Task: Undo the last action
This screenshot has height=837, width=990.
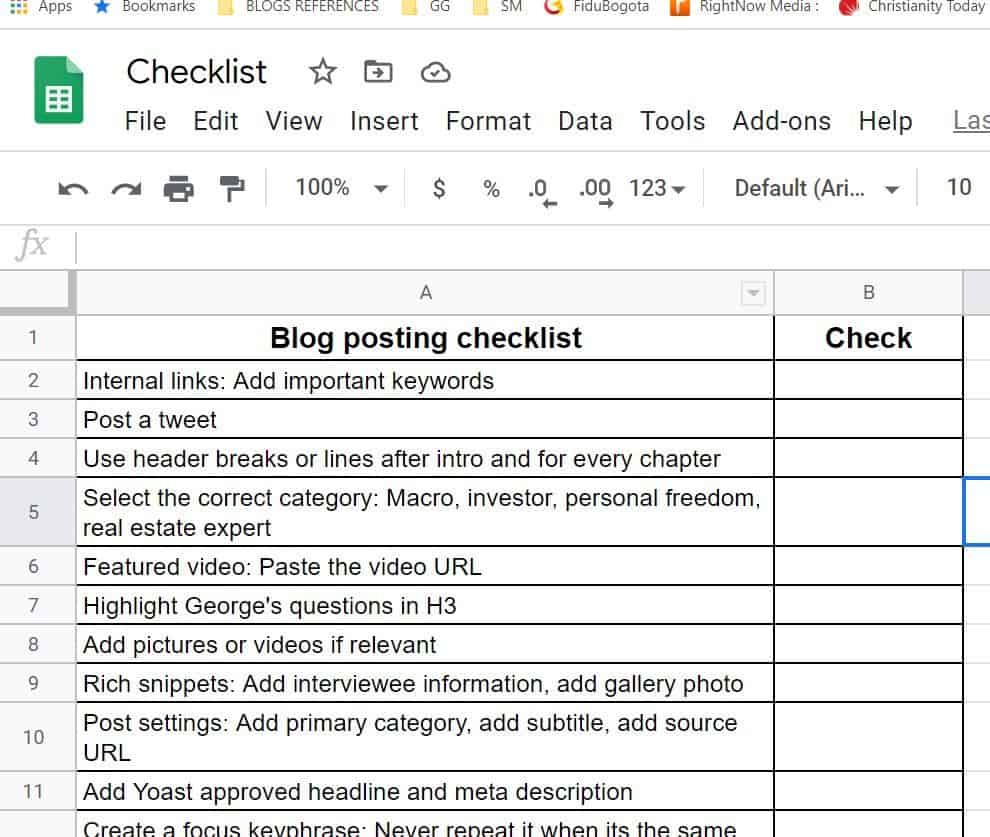Action: [73, 188]
